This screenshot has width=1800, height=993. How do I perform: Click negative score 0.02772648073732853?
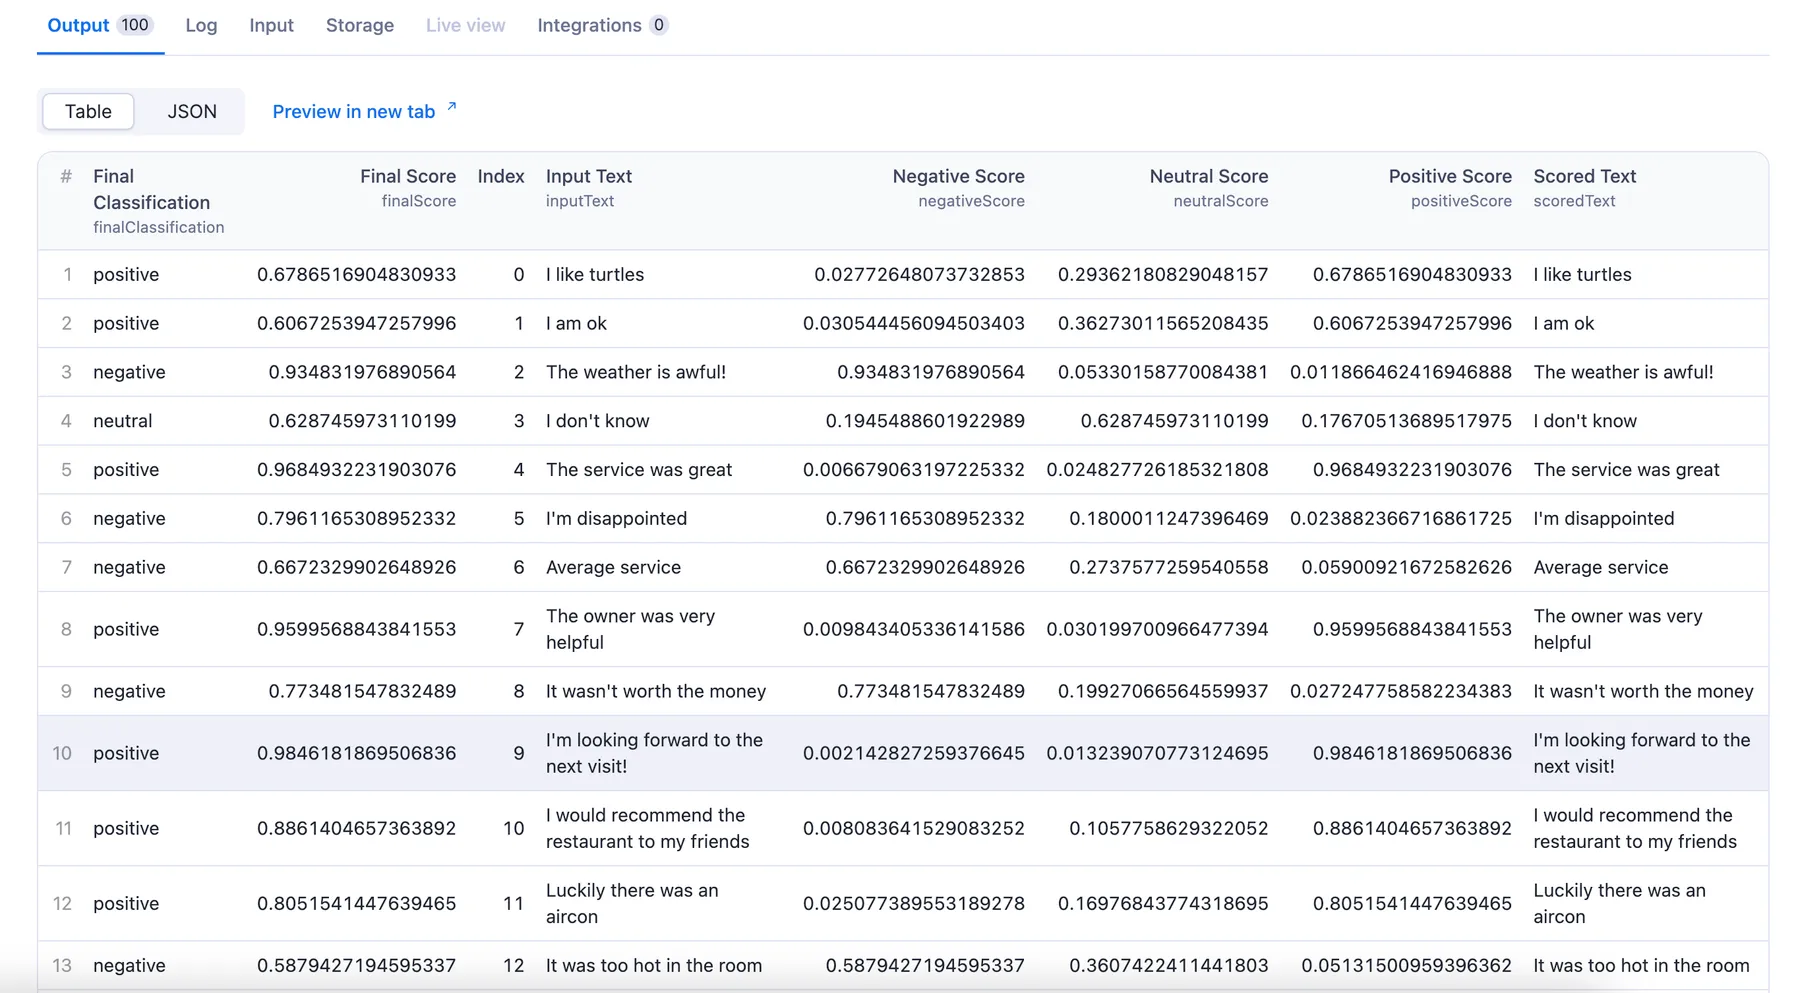click(919, 274)
